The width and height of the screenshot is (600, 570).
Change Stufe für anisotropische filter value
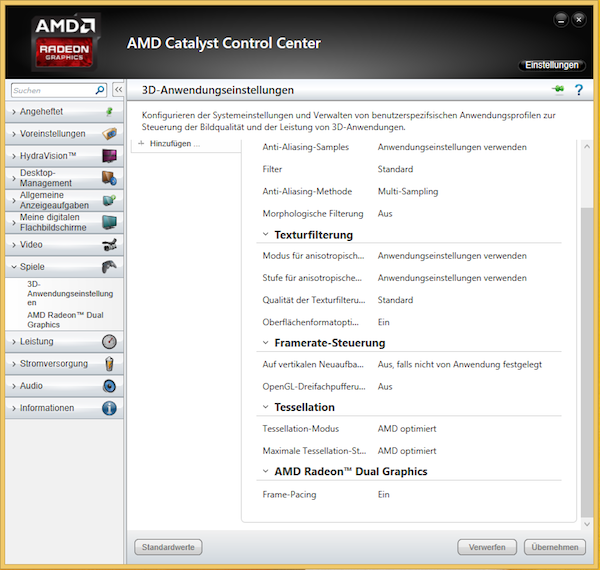coord(452,278)
